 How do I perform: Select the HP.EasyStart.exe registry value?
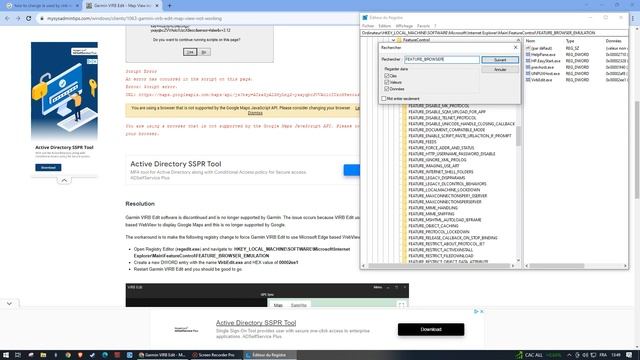(x=546, y=61)
